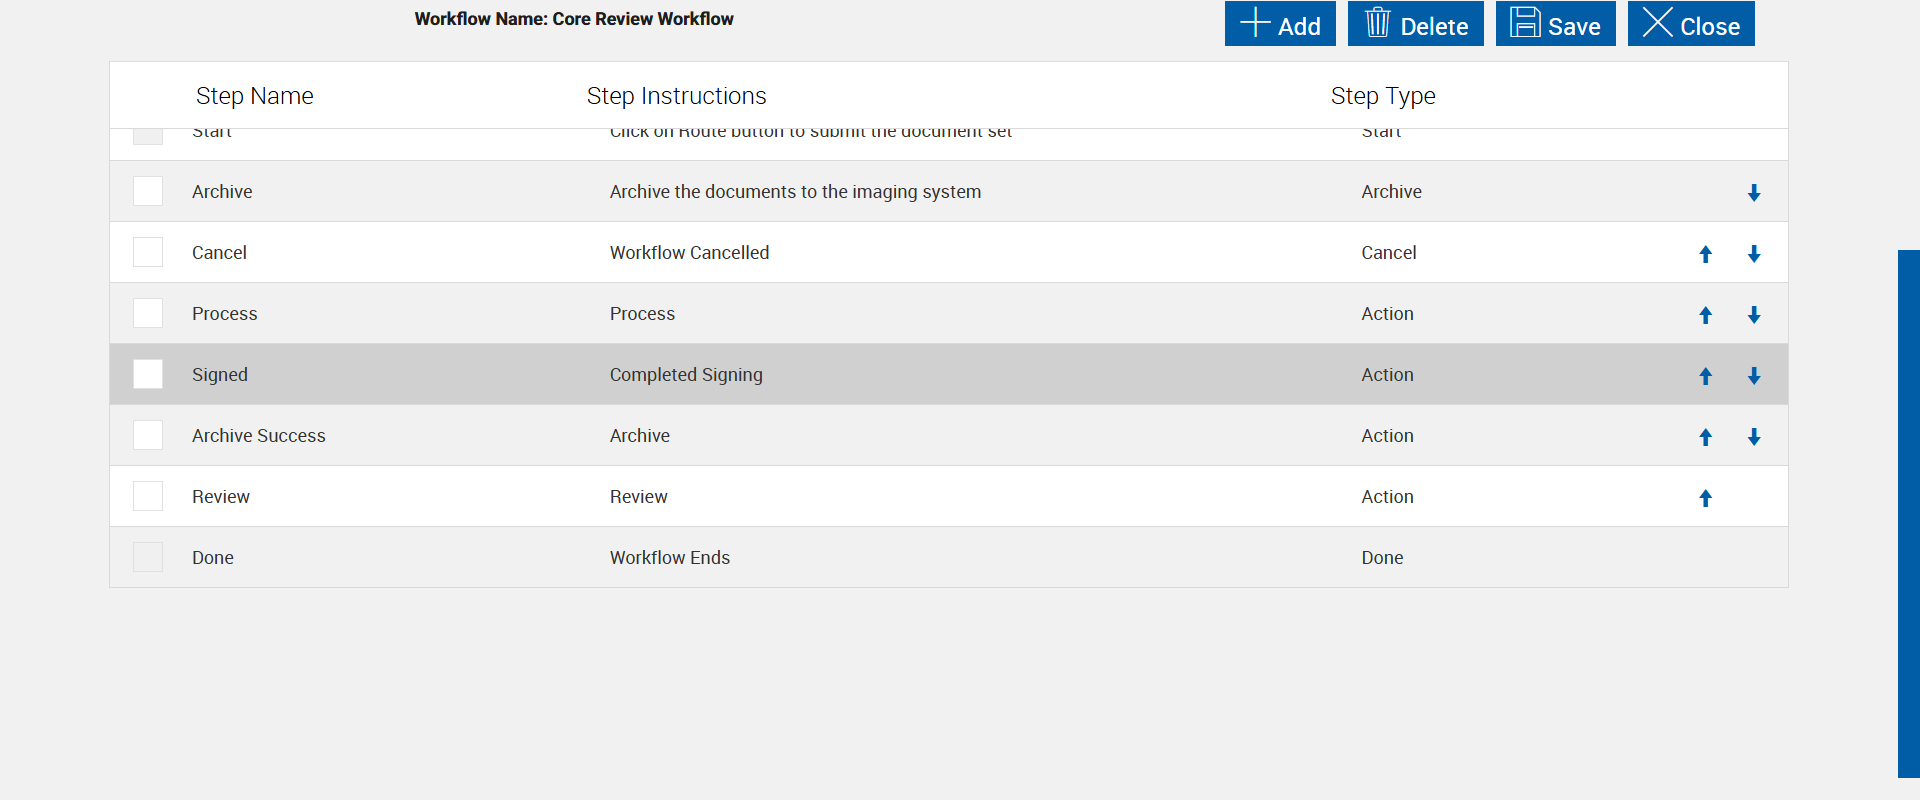Screen dimensions: 1920x800
Task: Move the Review step up
Action: click(1706, 498)
